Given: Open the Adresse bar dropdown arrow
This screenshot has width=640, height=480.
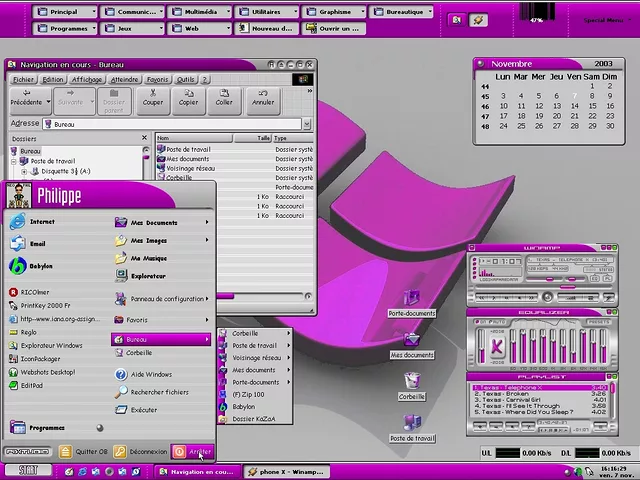Looking at the screenshot, I should click(307, 124).
